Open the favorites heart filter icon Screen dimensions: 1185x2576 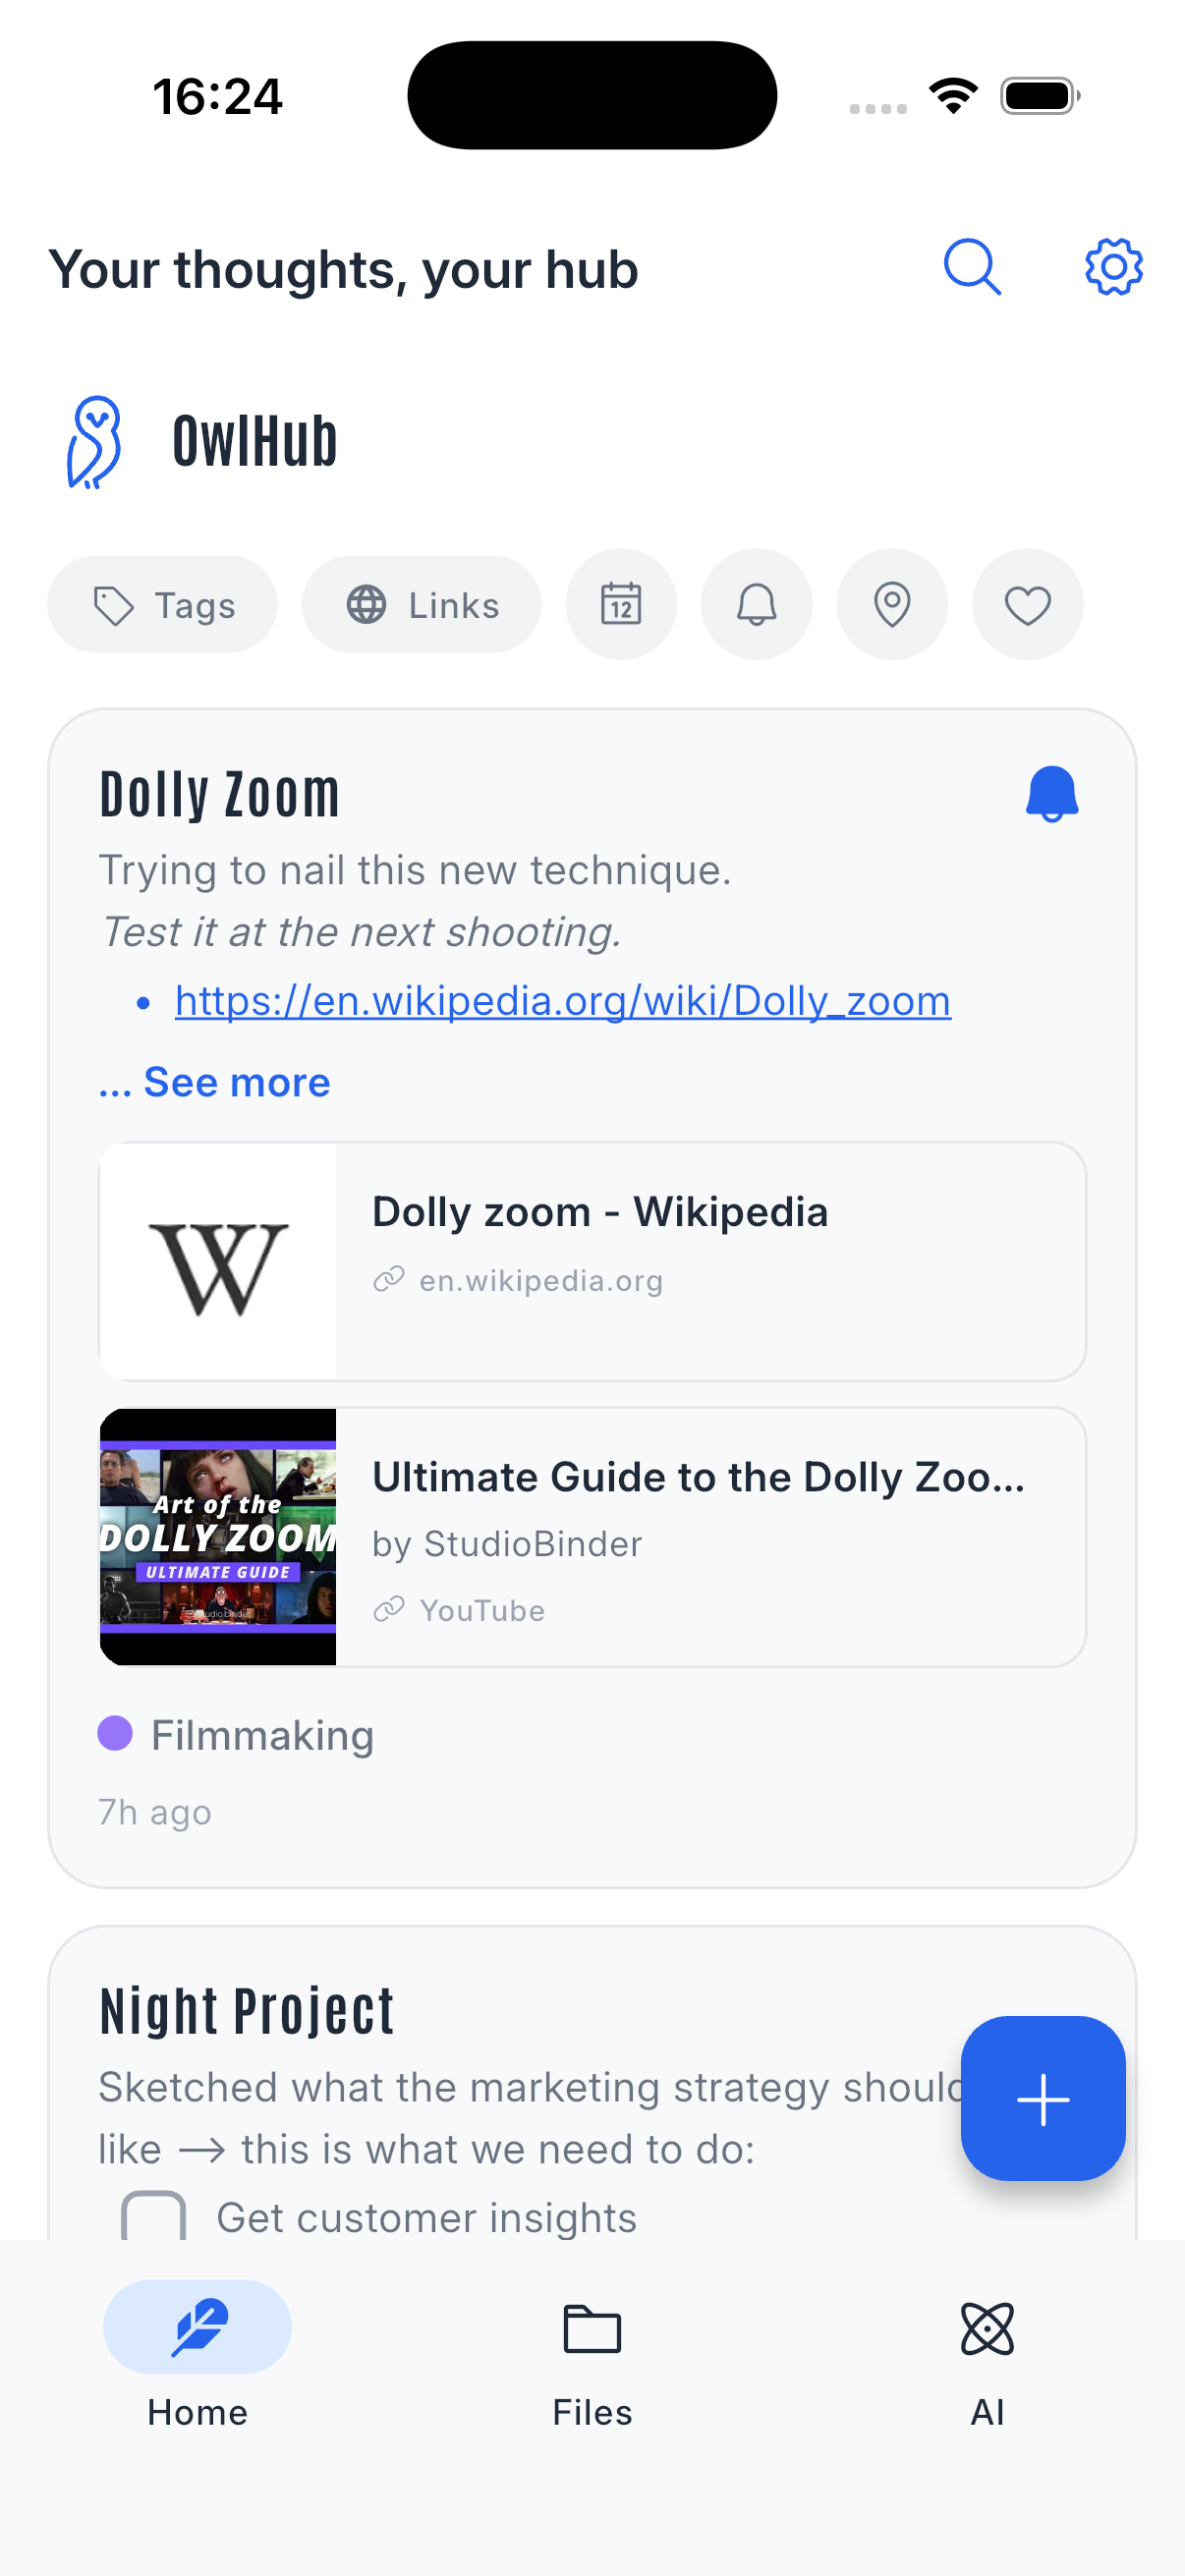click(1027, 604)
